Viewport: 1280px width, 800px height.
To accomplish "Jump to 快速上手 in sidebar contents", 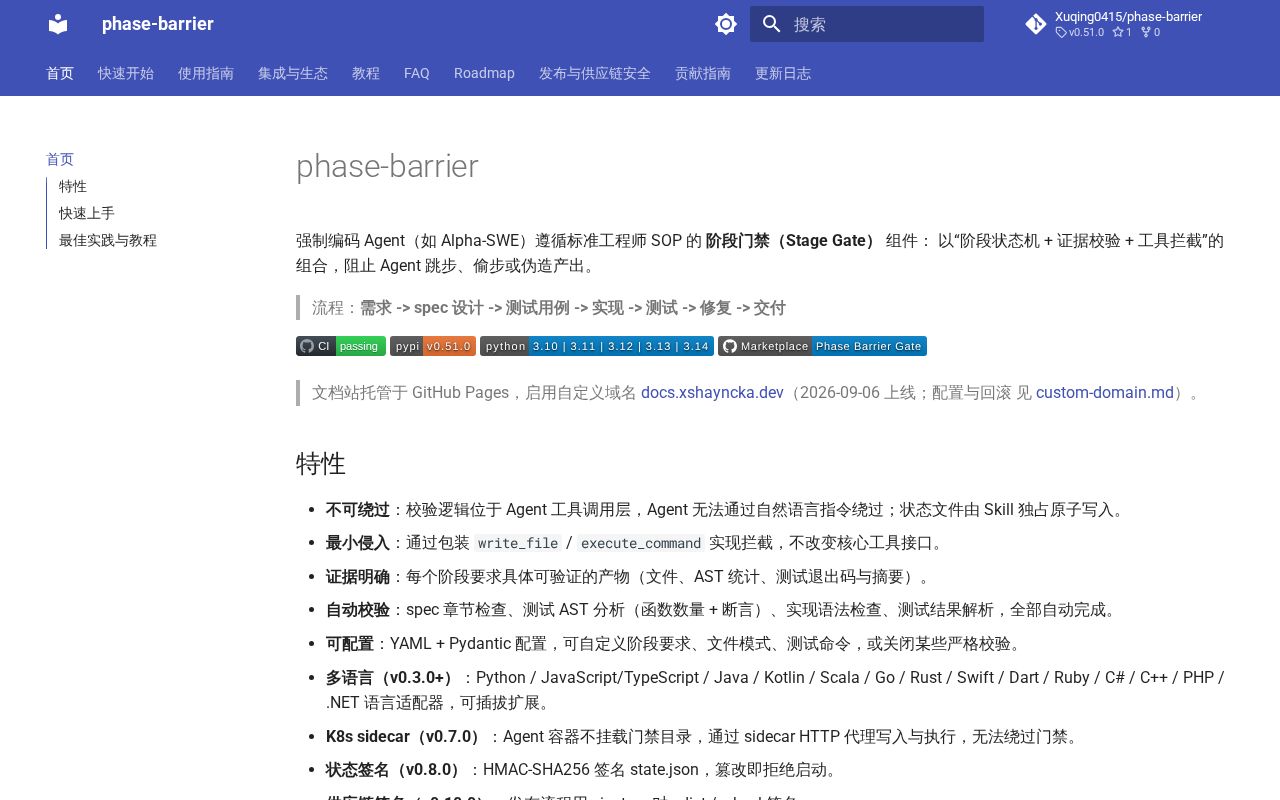I will point(87,213).
